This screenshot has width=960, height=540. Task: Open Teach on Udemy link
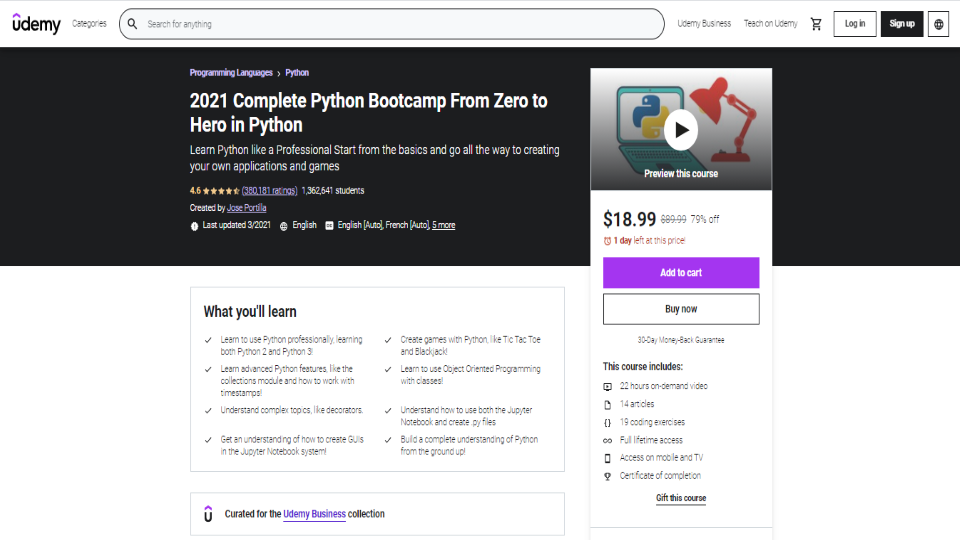tap(770, 24)
